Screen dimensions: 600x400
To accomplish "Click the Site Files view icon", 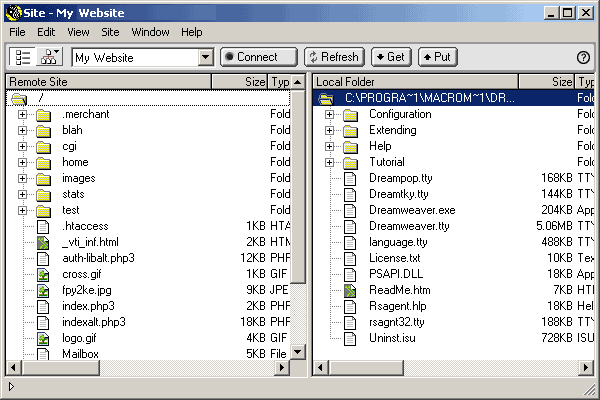I will 21,57.
